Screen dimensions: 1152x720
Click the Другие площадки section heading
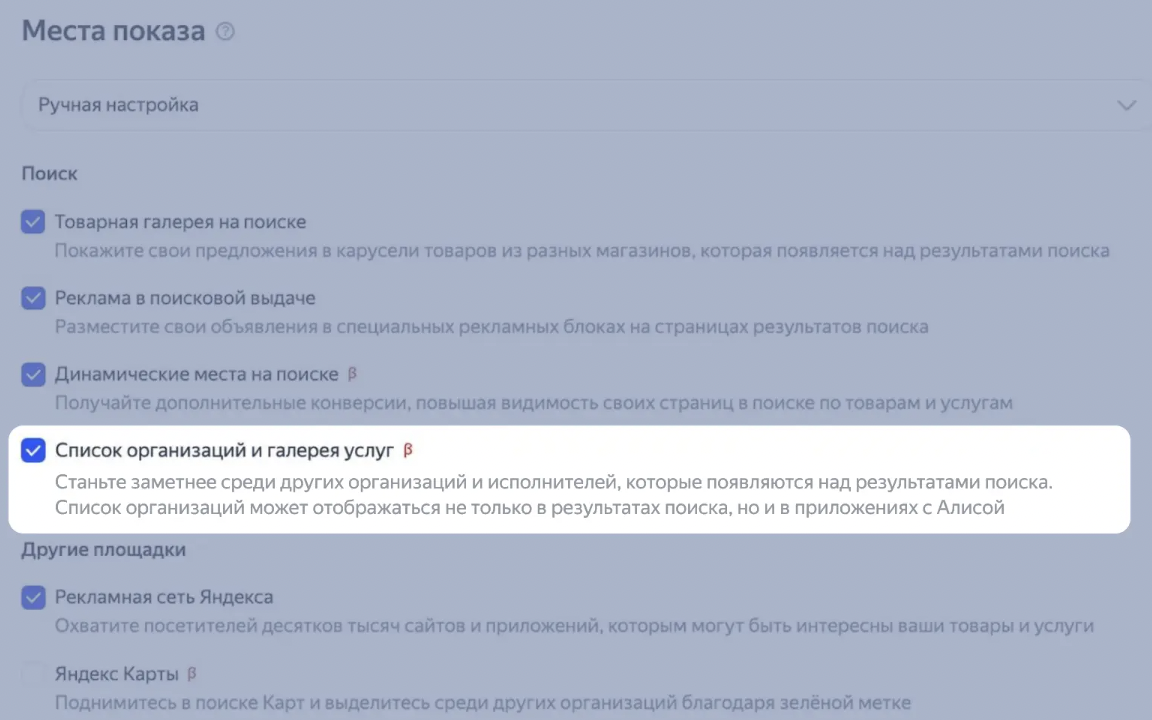104,550
